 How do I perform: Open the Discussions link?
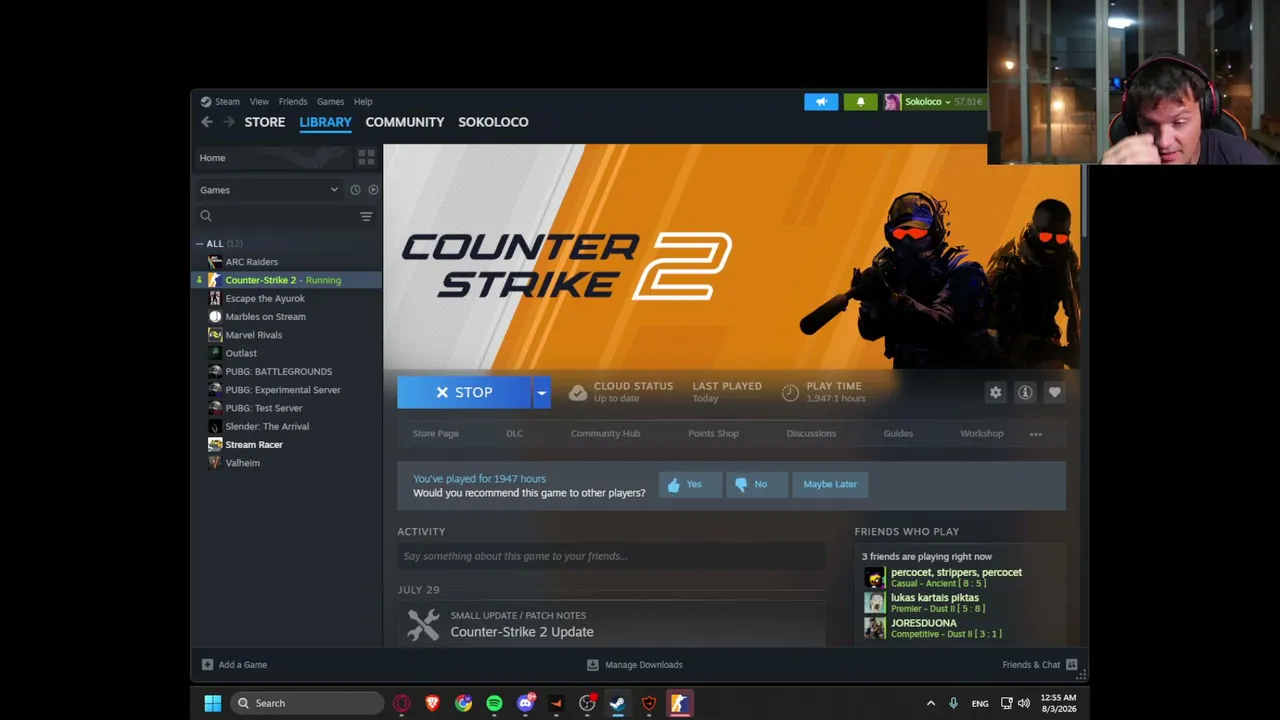point(811,434)
